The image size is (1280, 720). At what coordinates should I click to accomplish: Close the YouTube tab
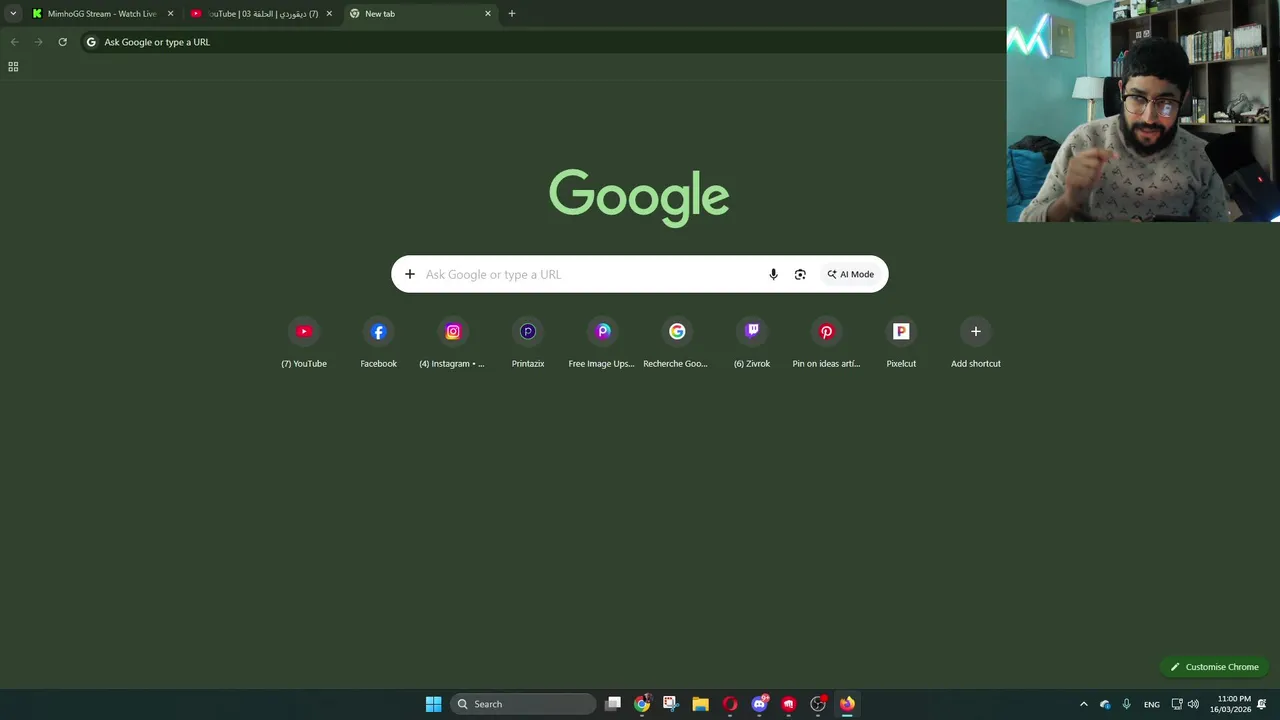329,14
